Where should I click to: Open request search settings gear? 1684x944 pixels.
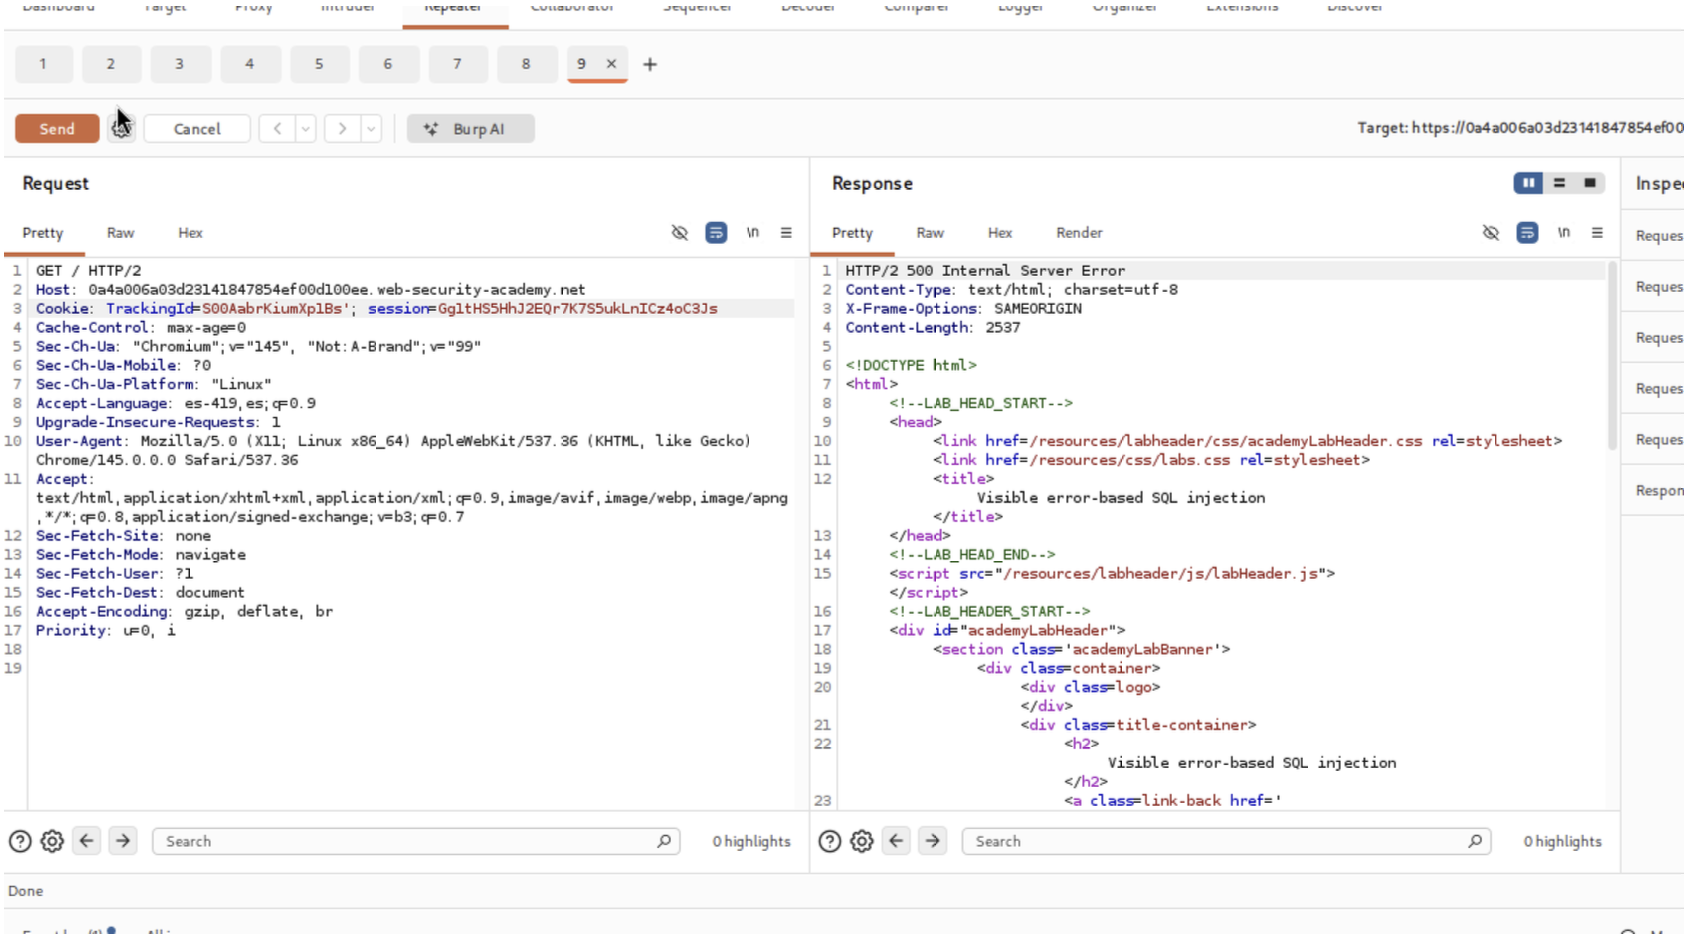tap(52, 842)
